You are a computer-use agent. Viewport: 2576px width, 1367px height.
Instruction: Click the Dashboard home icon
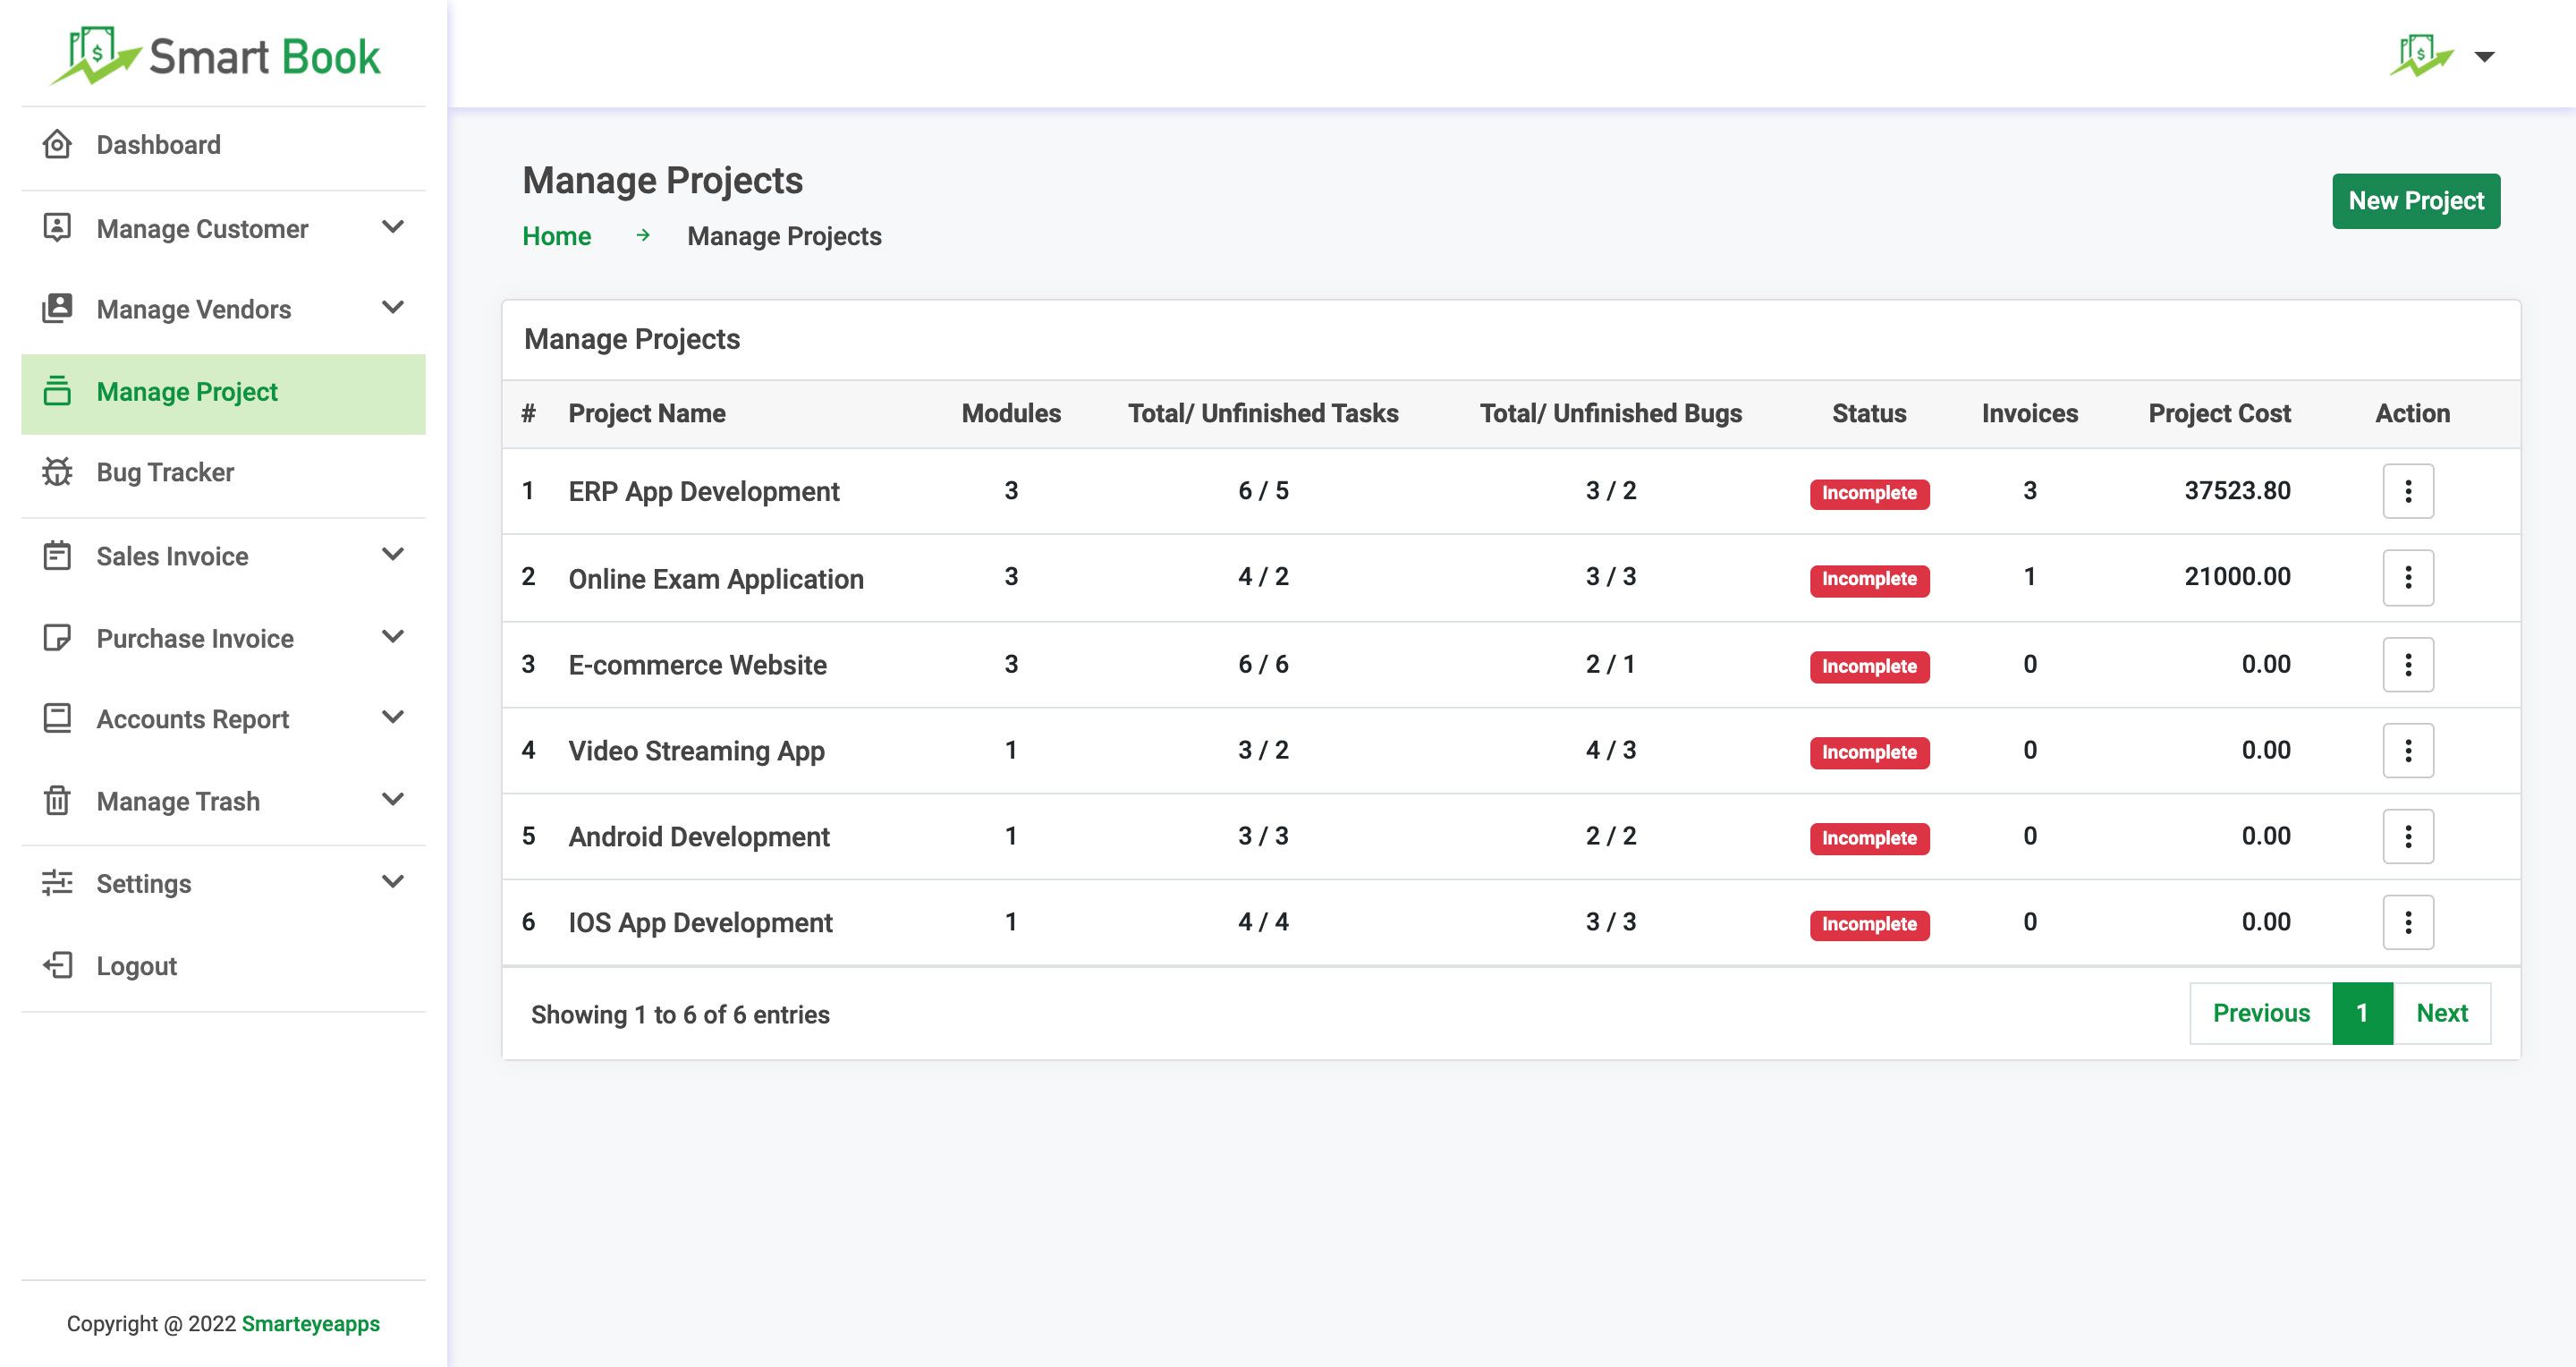57,145
